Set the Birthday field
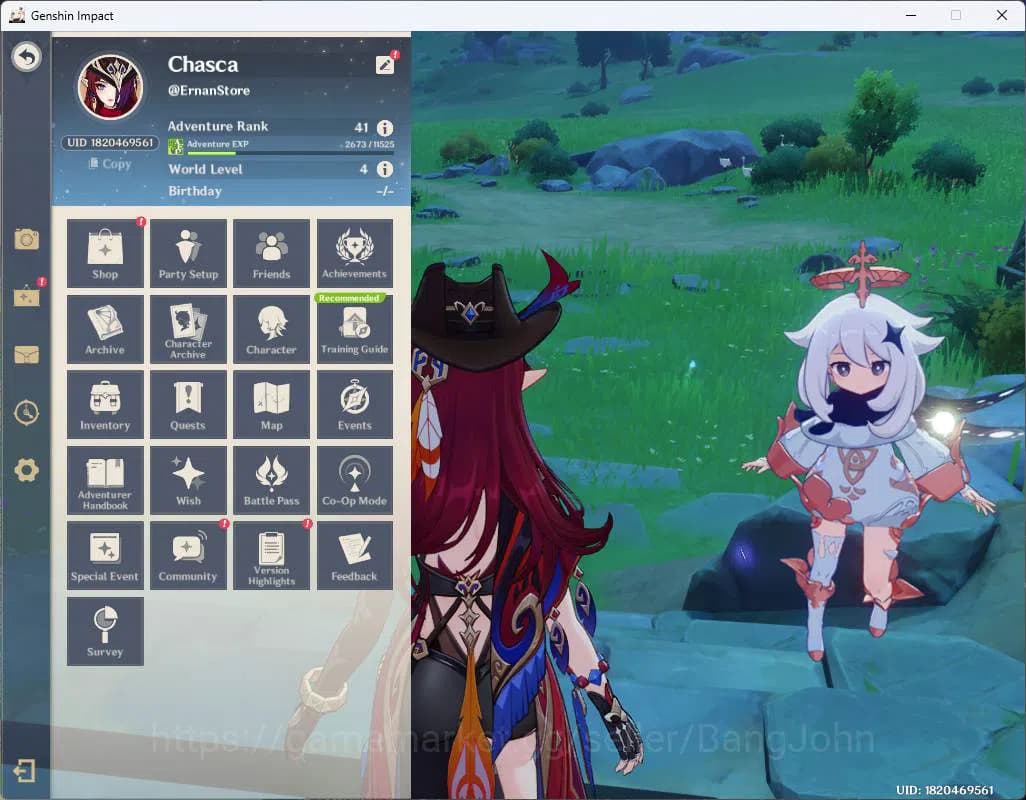This screenshot has width=1026, height=800. pyautogui.click(x=281, y=191)
